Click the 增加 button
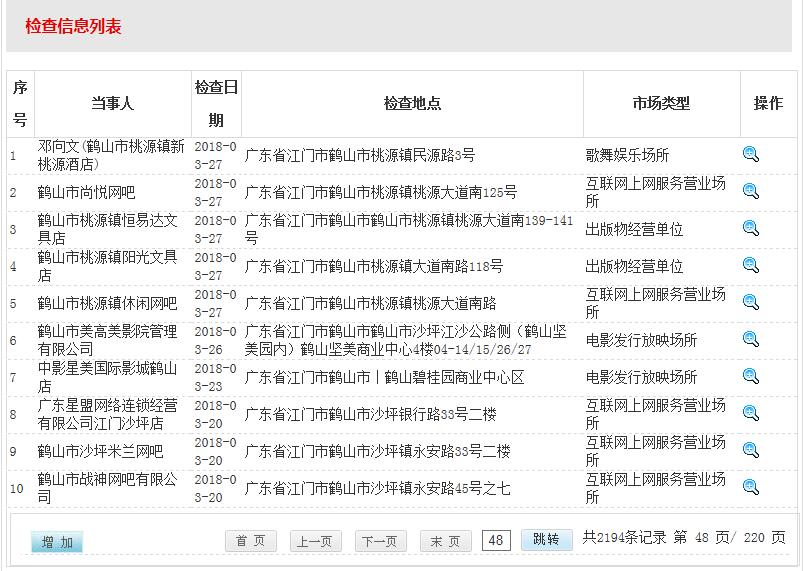Image resolution: width=803 pixels, height=571 pixels. point(57,542)
